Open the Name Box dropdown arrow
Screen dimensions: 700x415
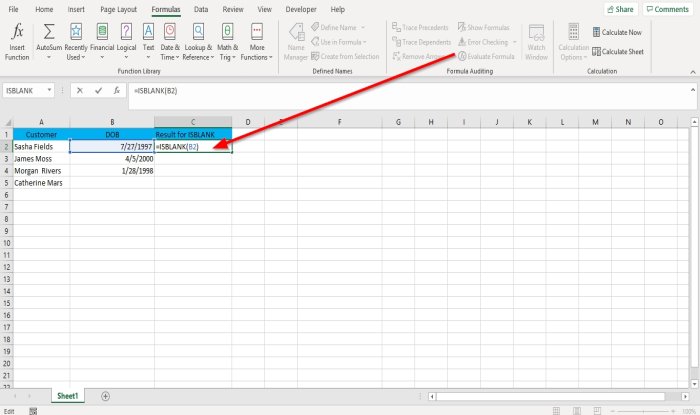pos(49,90)
